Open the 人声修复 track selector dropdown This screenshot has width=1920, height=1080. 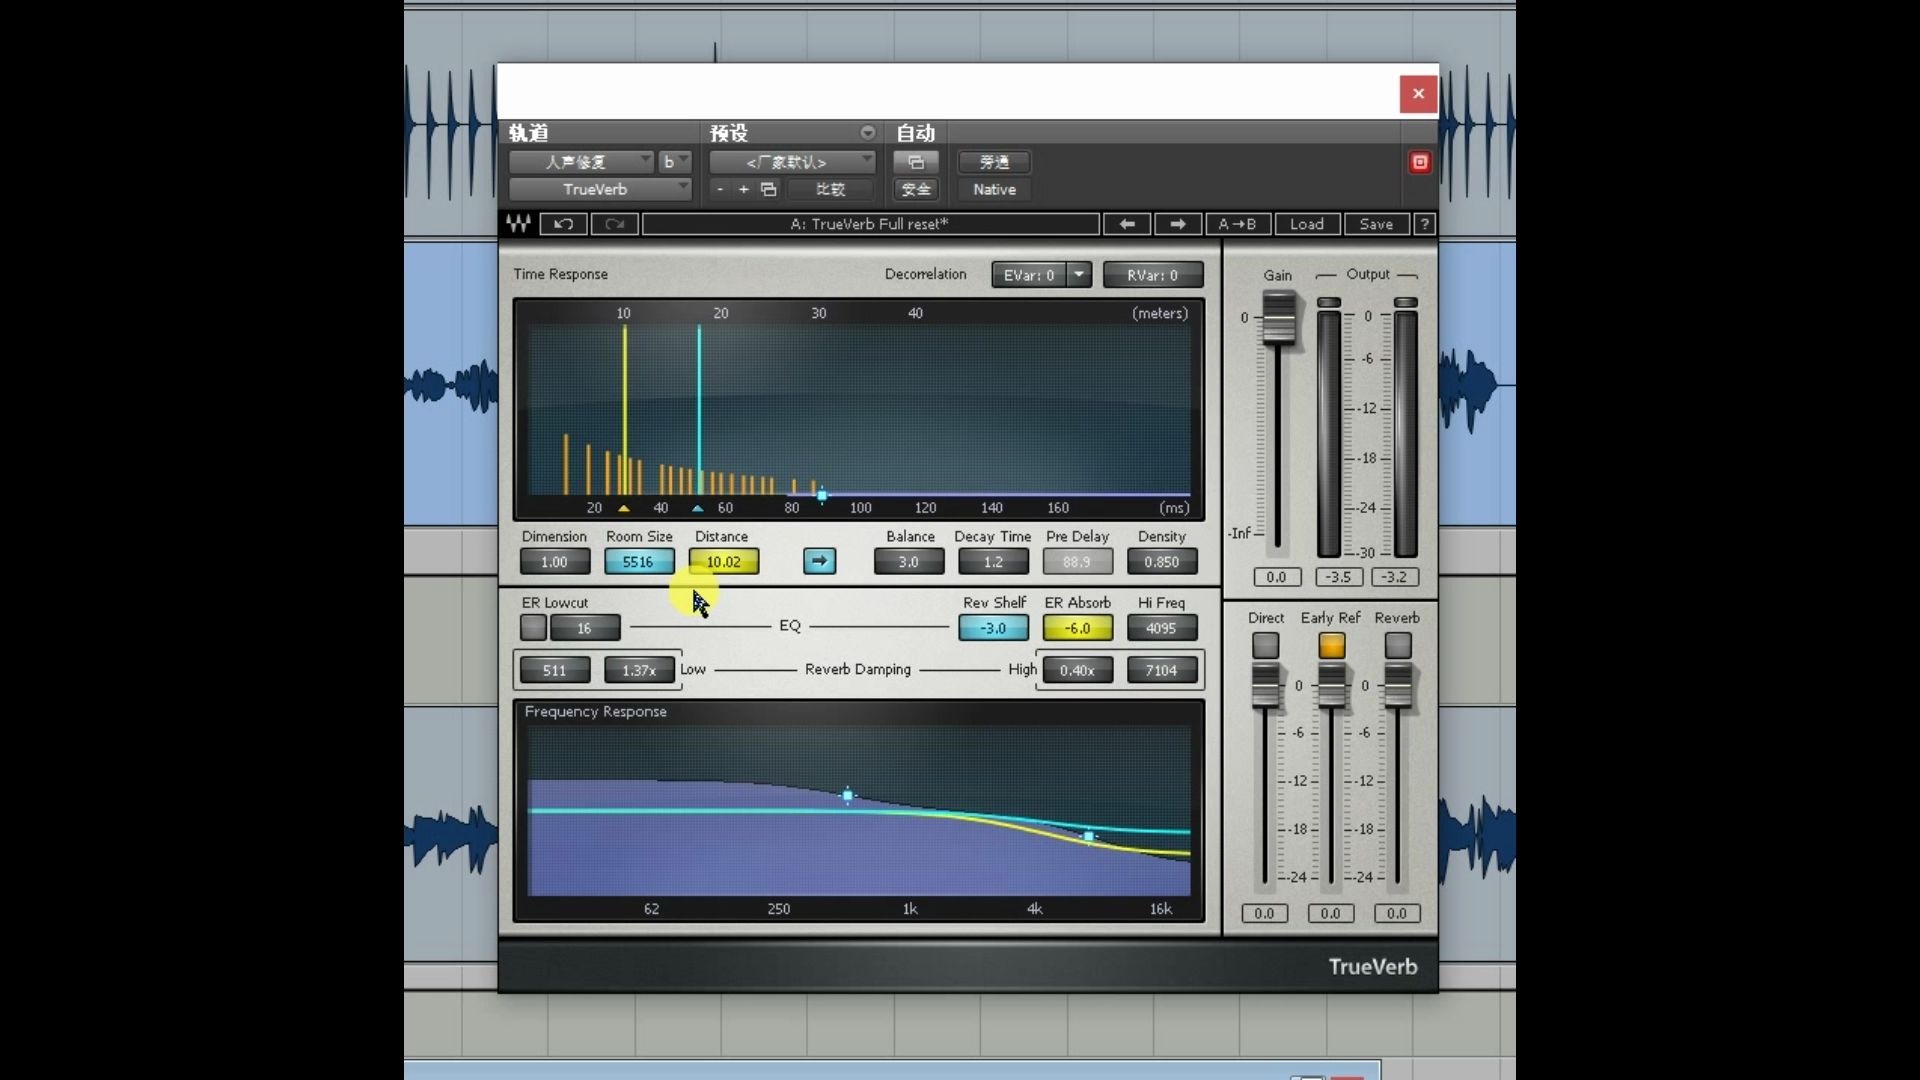coord(581,162)
